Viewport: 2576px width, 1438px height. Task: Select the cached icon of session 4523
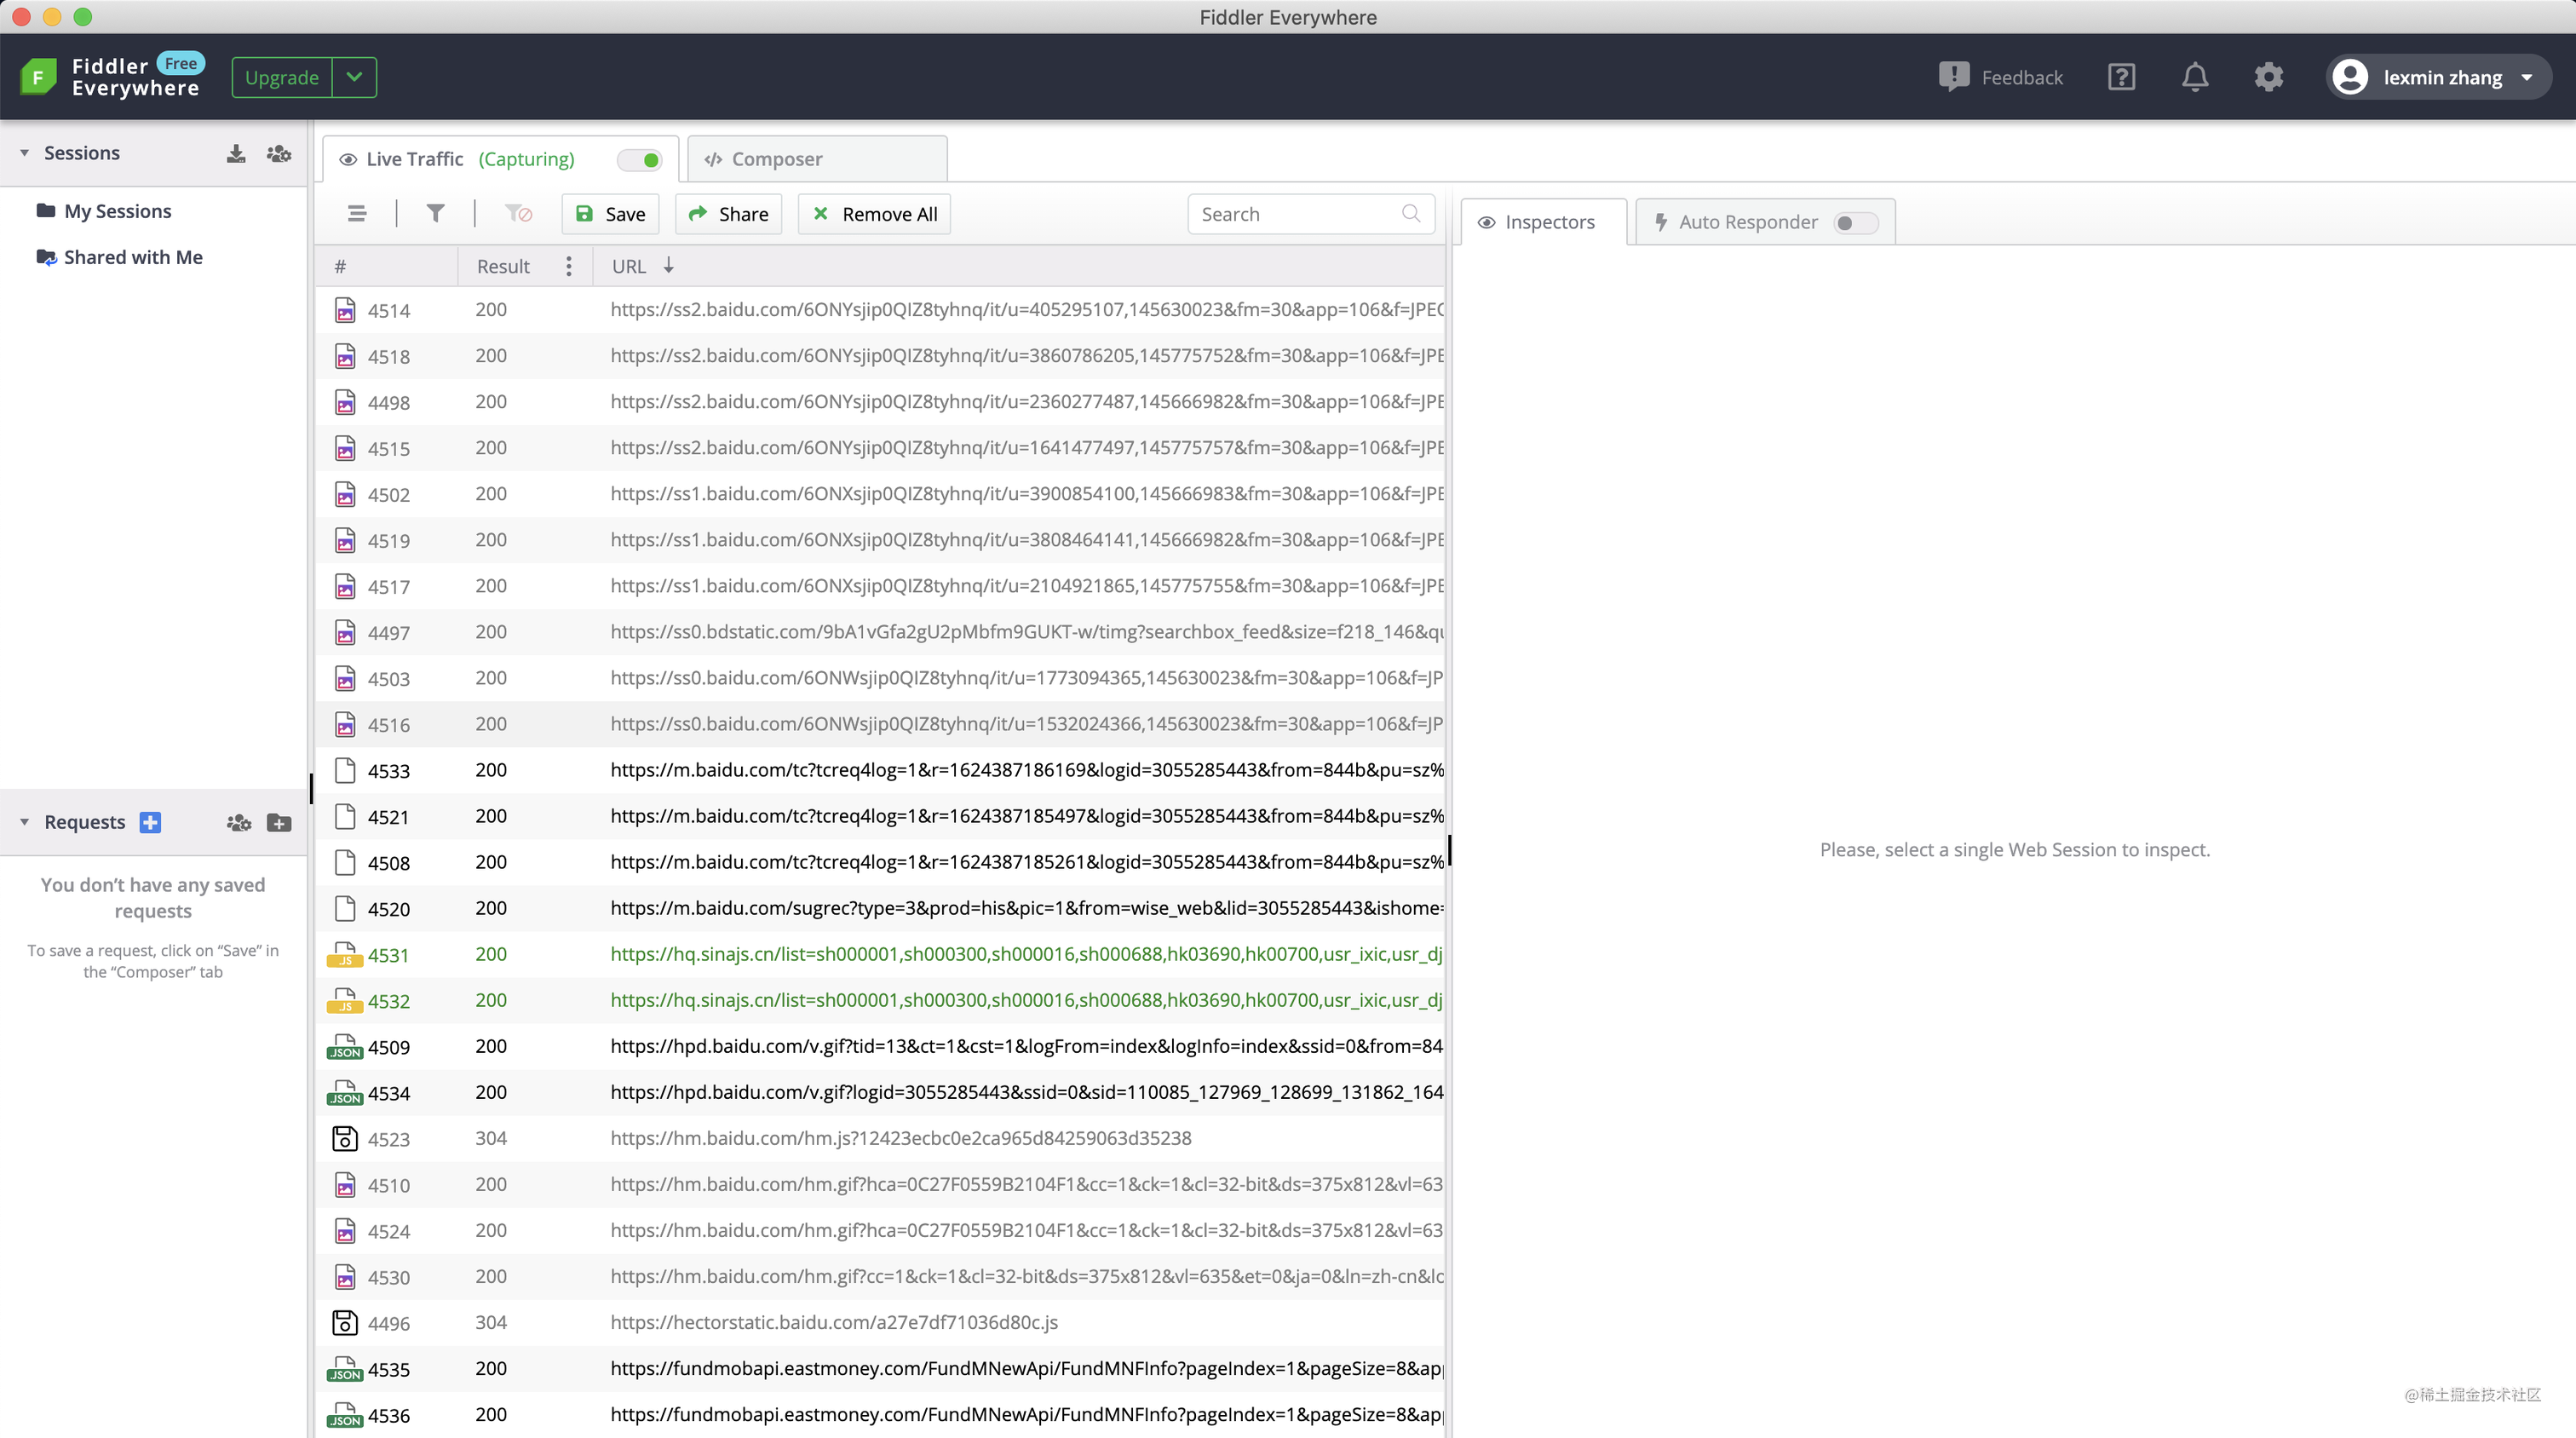(x=345, y=1138)
